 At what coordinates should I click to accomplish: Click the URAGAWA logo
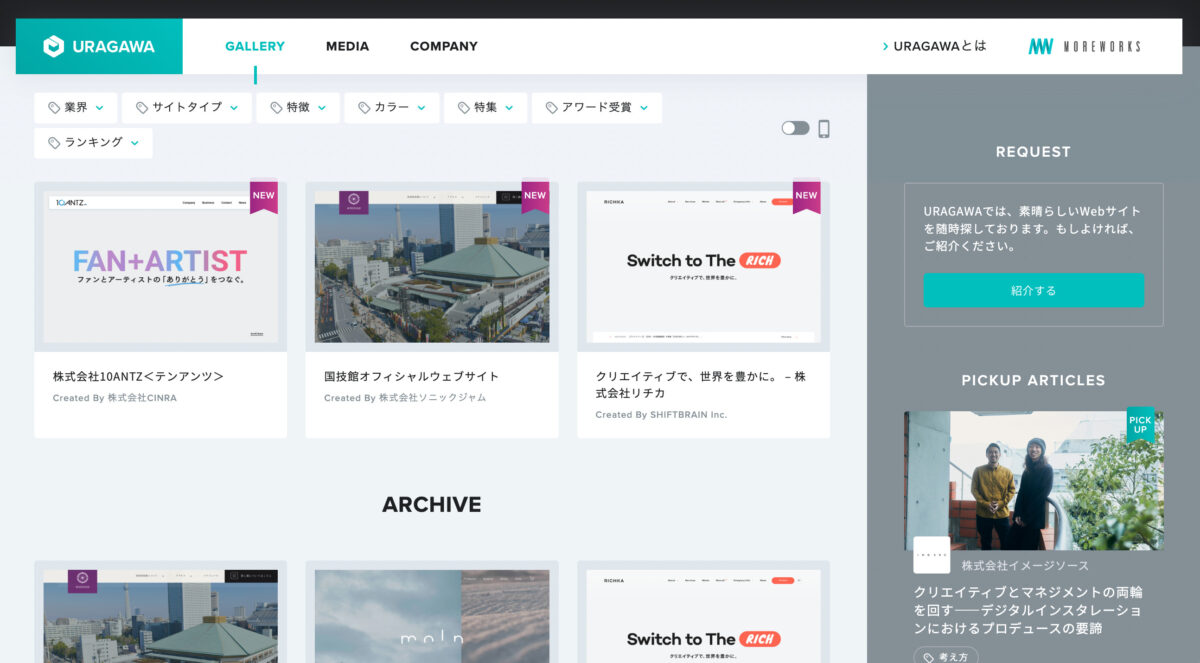pos(99,46)
